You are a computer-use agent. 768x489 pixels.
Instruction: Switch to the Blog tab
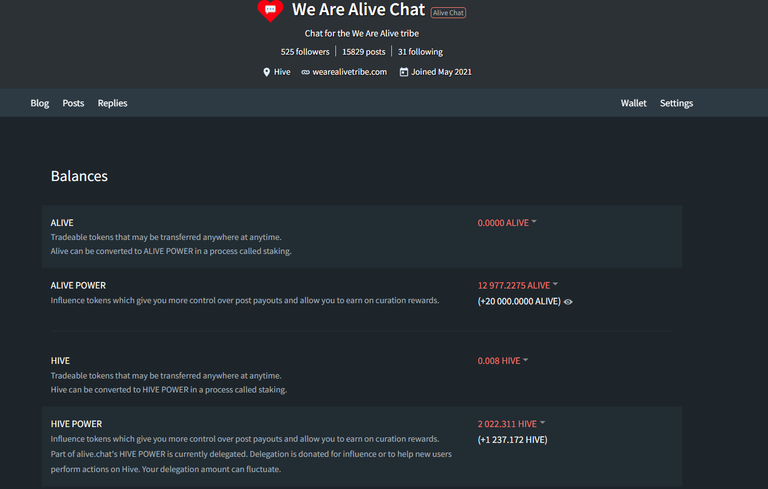tap(40, 103)
